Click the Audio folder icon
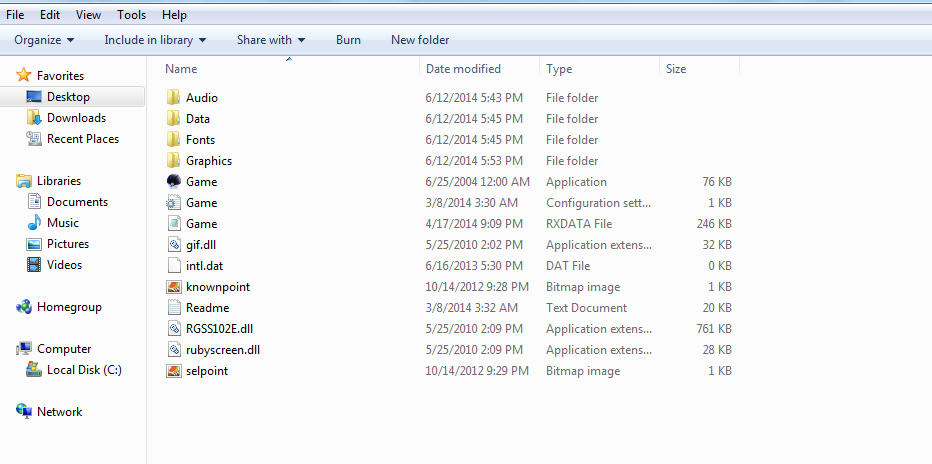The height and width of the screenshot is (464, 932). (x=174, y=98)
